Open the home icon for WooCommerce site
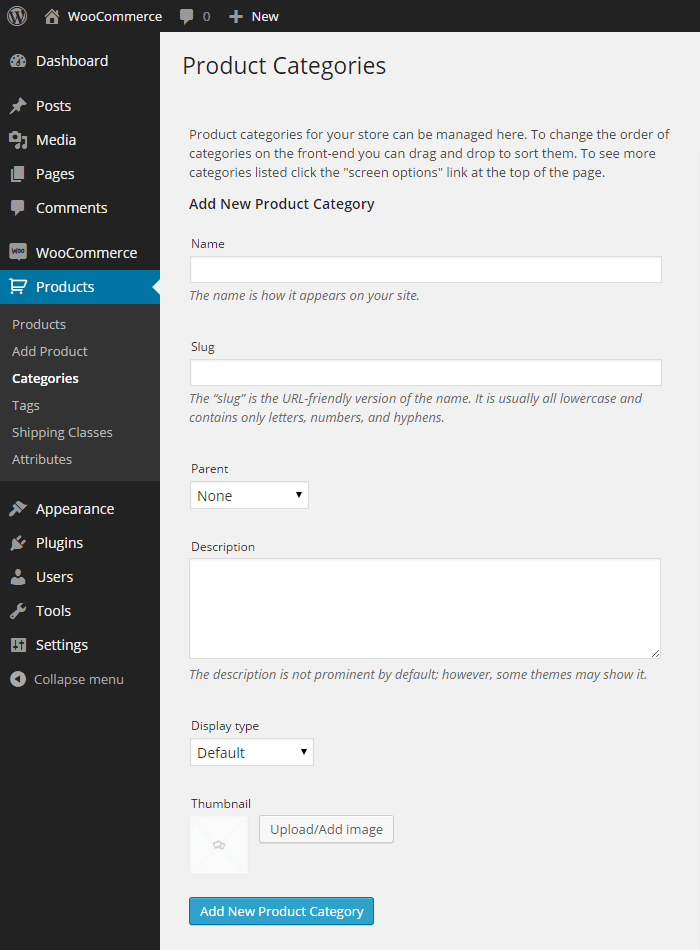 52,16
